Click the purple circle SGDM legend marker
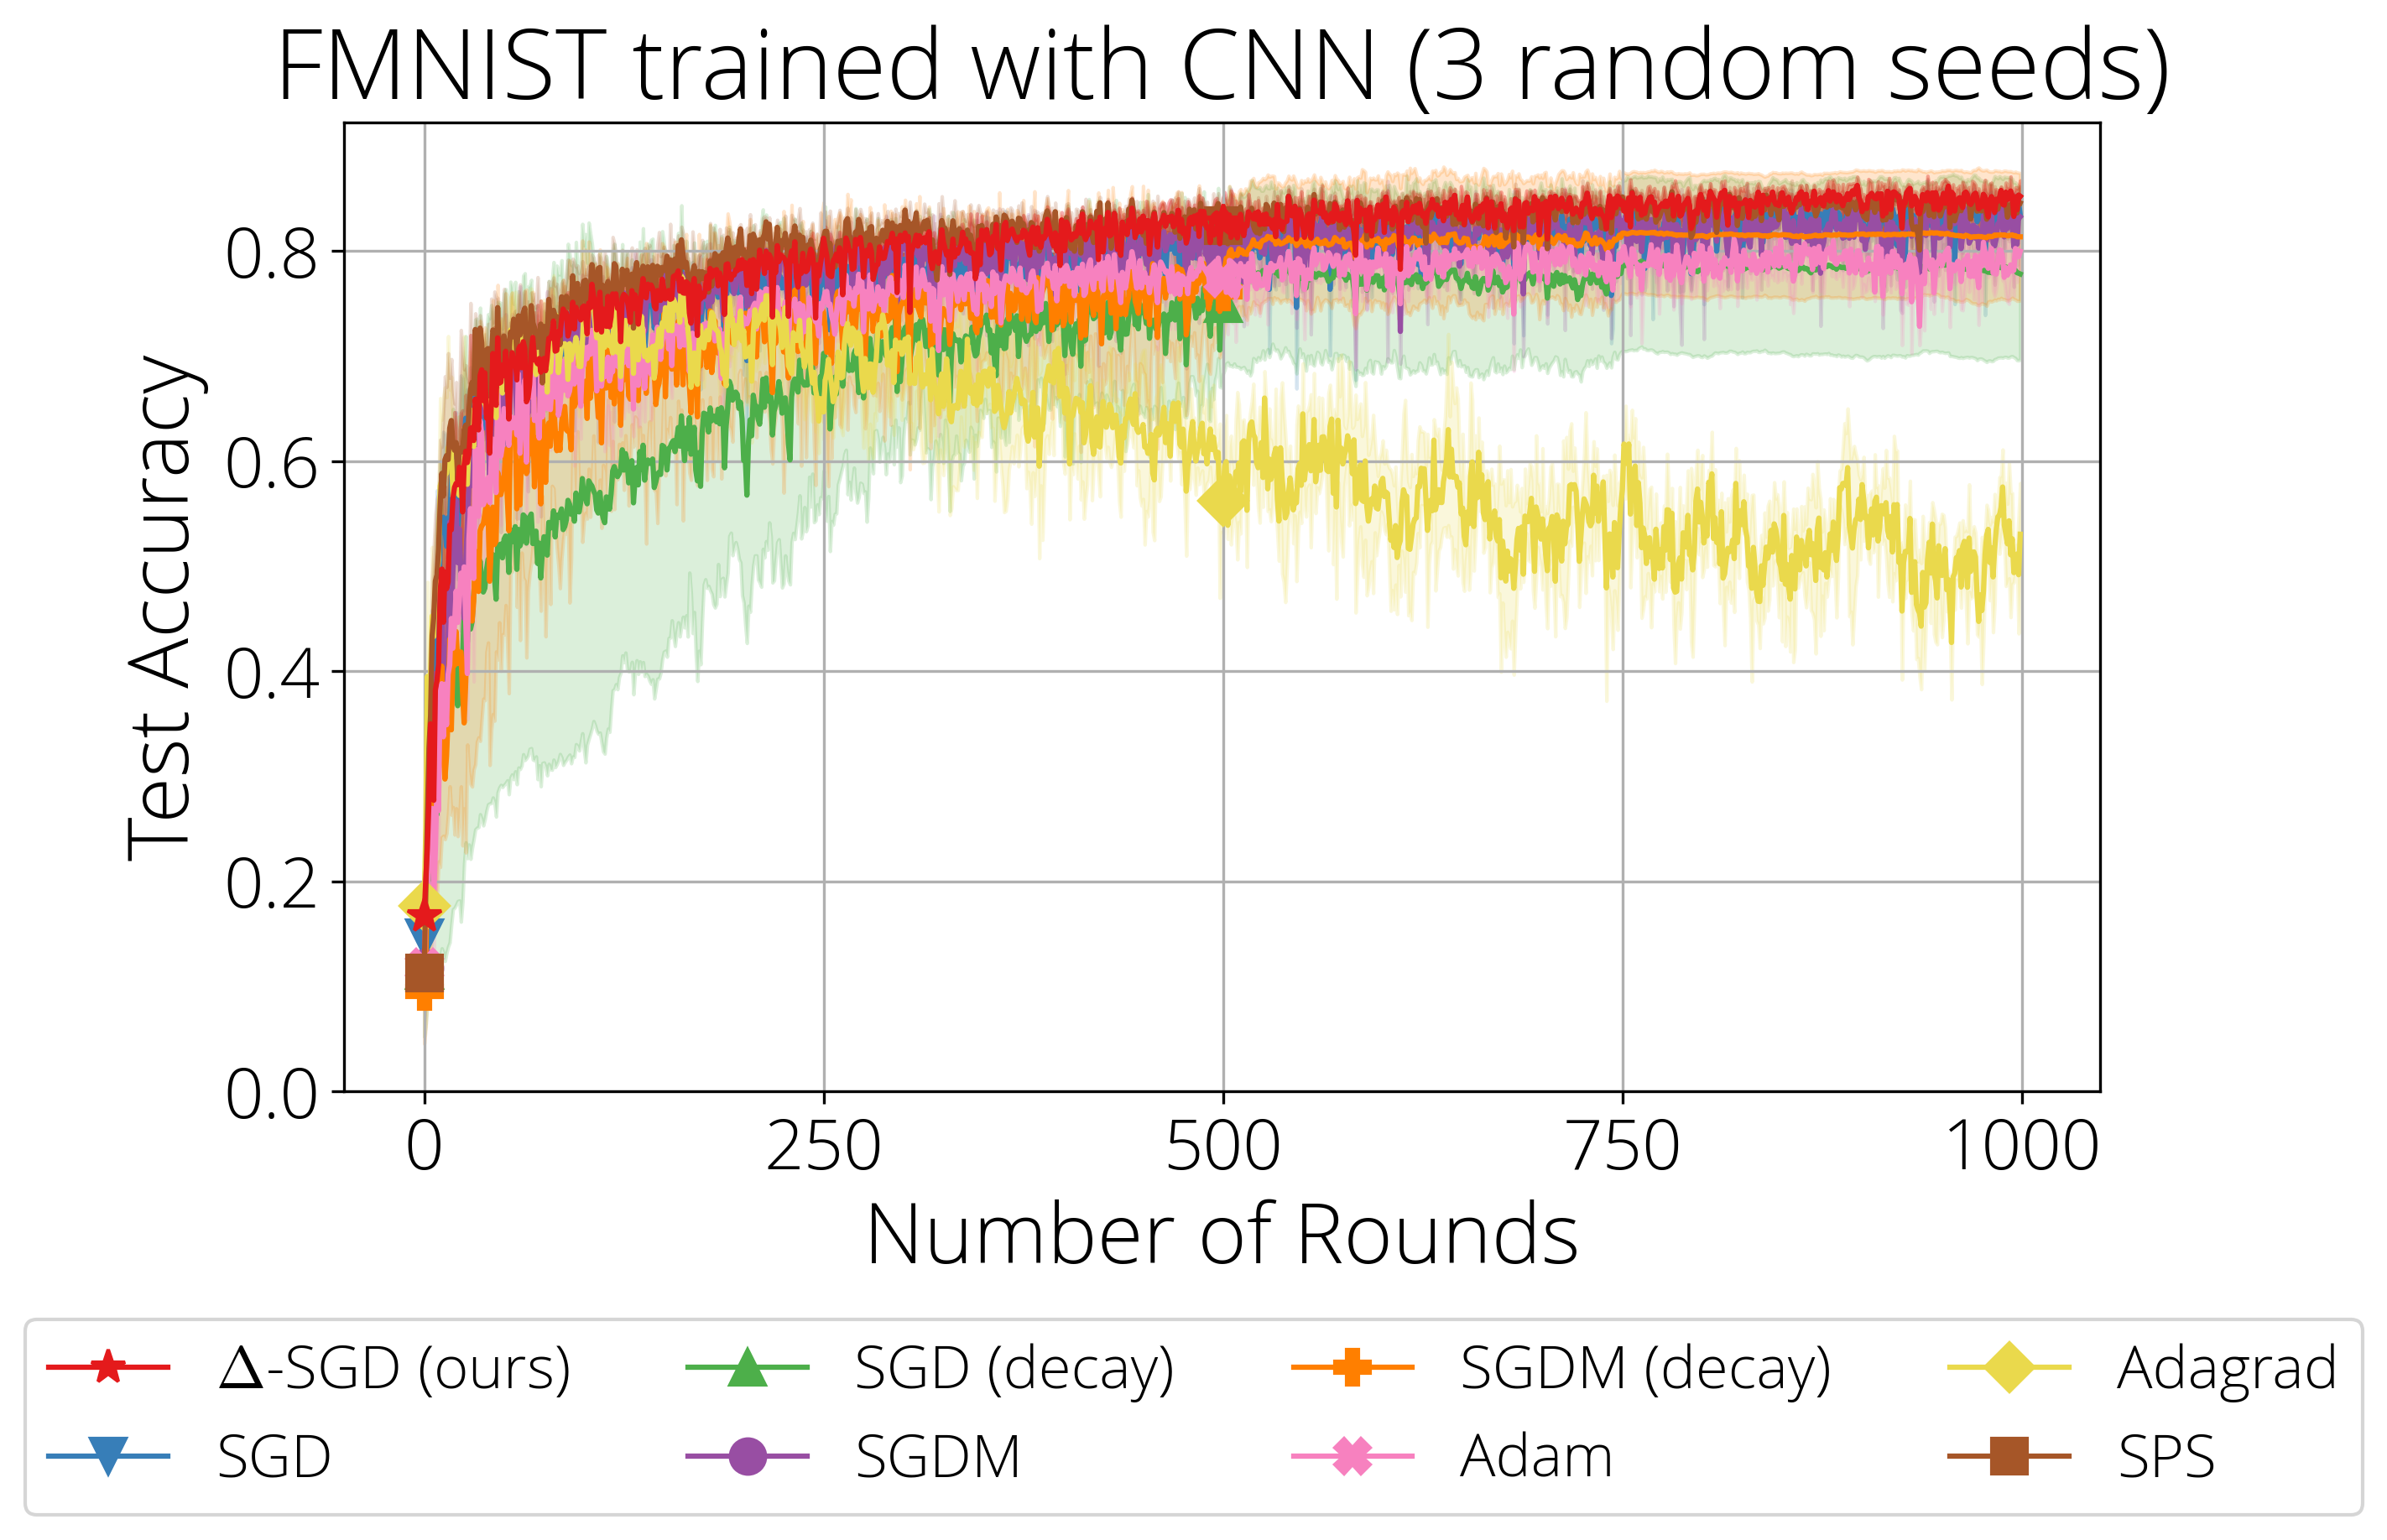The height and width of the screenshot is (1540, 2387). pos(747,1456)
